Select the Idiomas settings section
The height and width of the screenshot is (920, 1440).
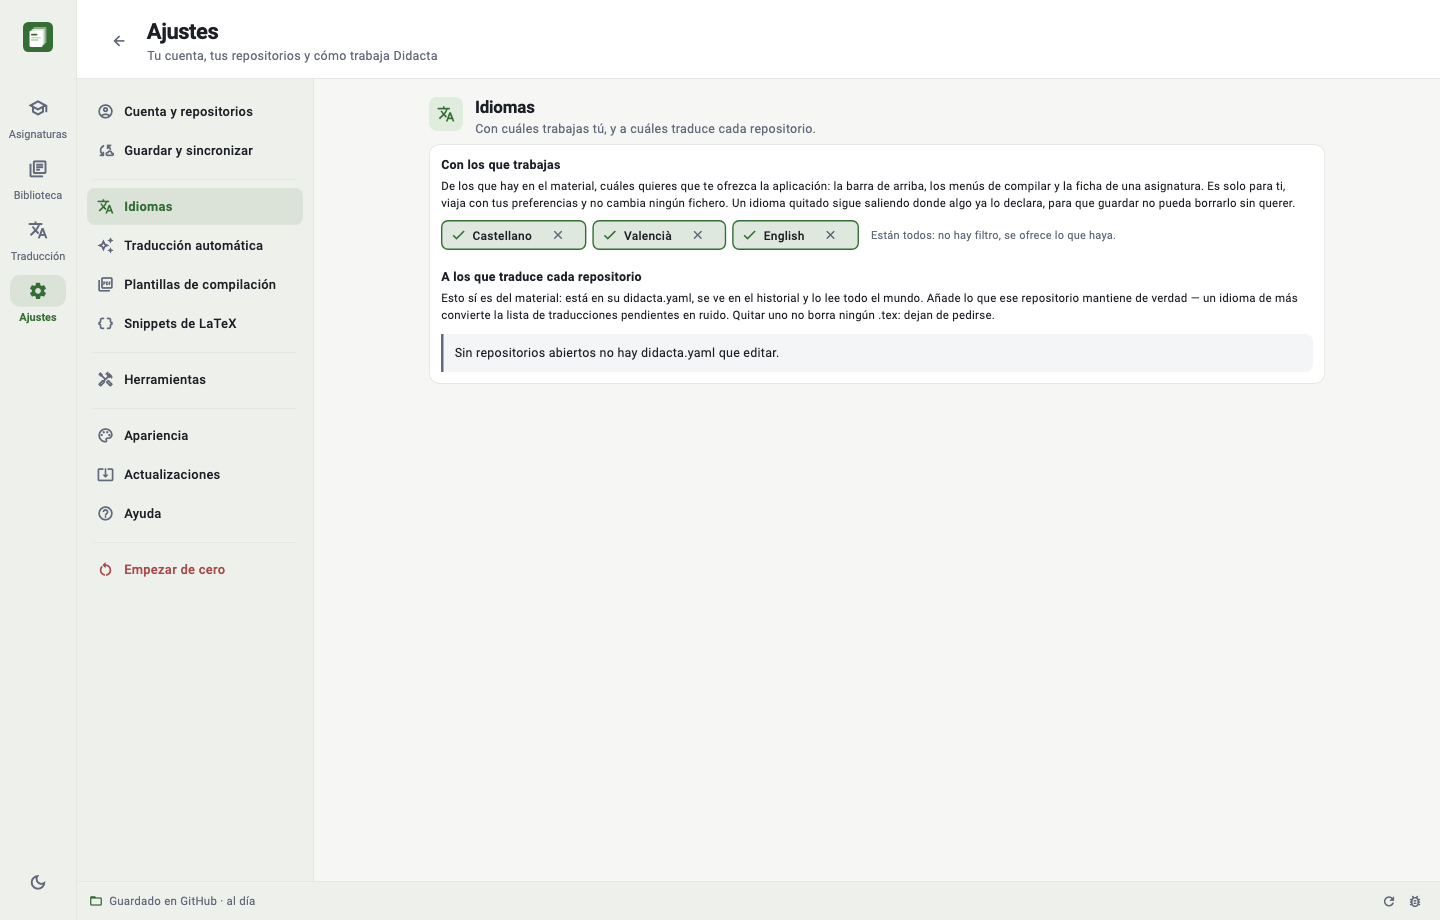click(195, 207)
